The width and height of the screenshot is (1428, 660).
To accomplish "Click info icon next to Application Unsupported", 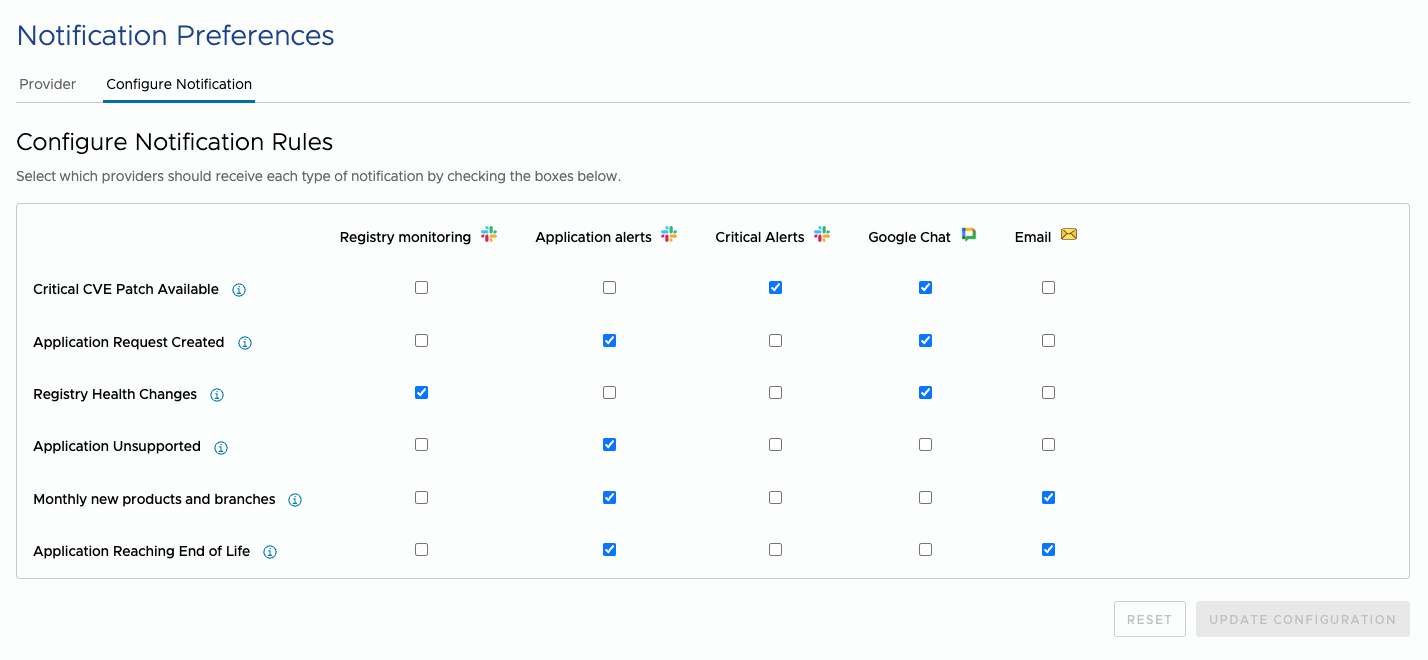I will (x=221, y=448).
